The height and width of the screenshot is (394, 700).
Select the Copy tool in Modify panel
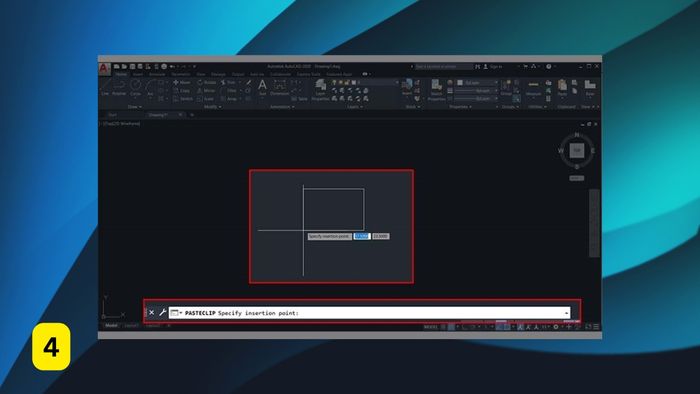(182, 91)
